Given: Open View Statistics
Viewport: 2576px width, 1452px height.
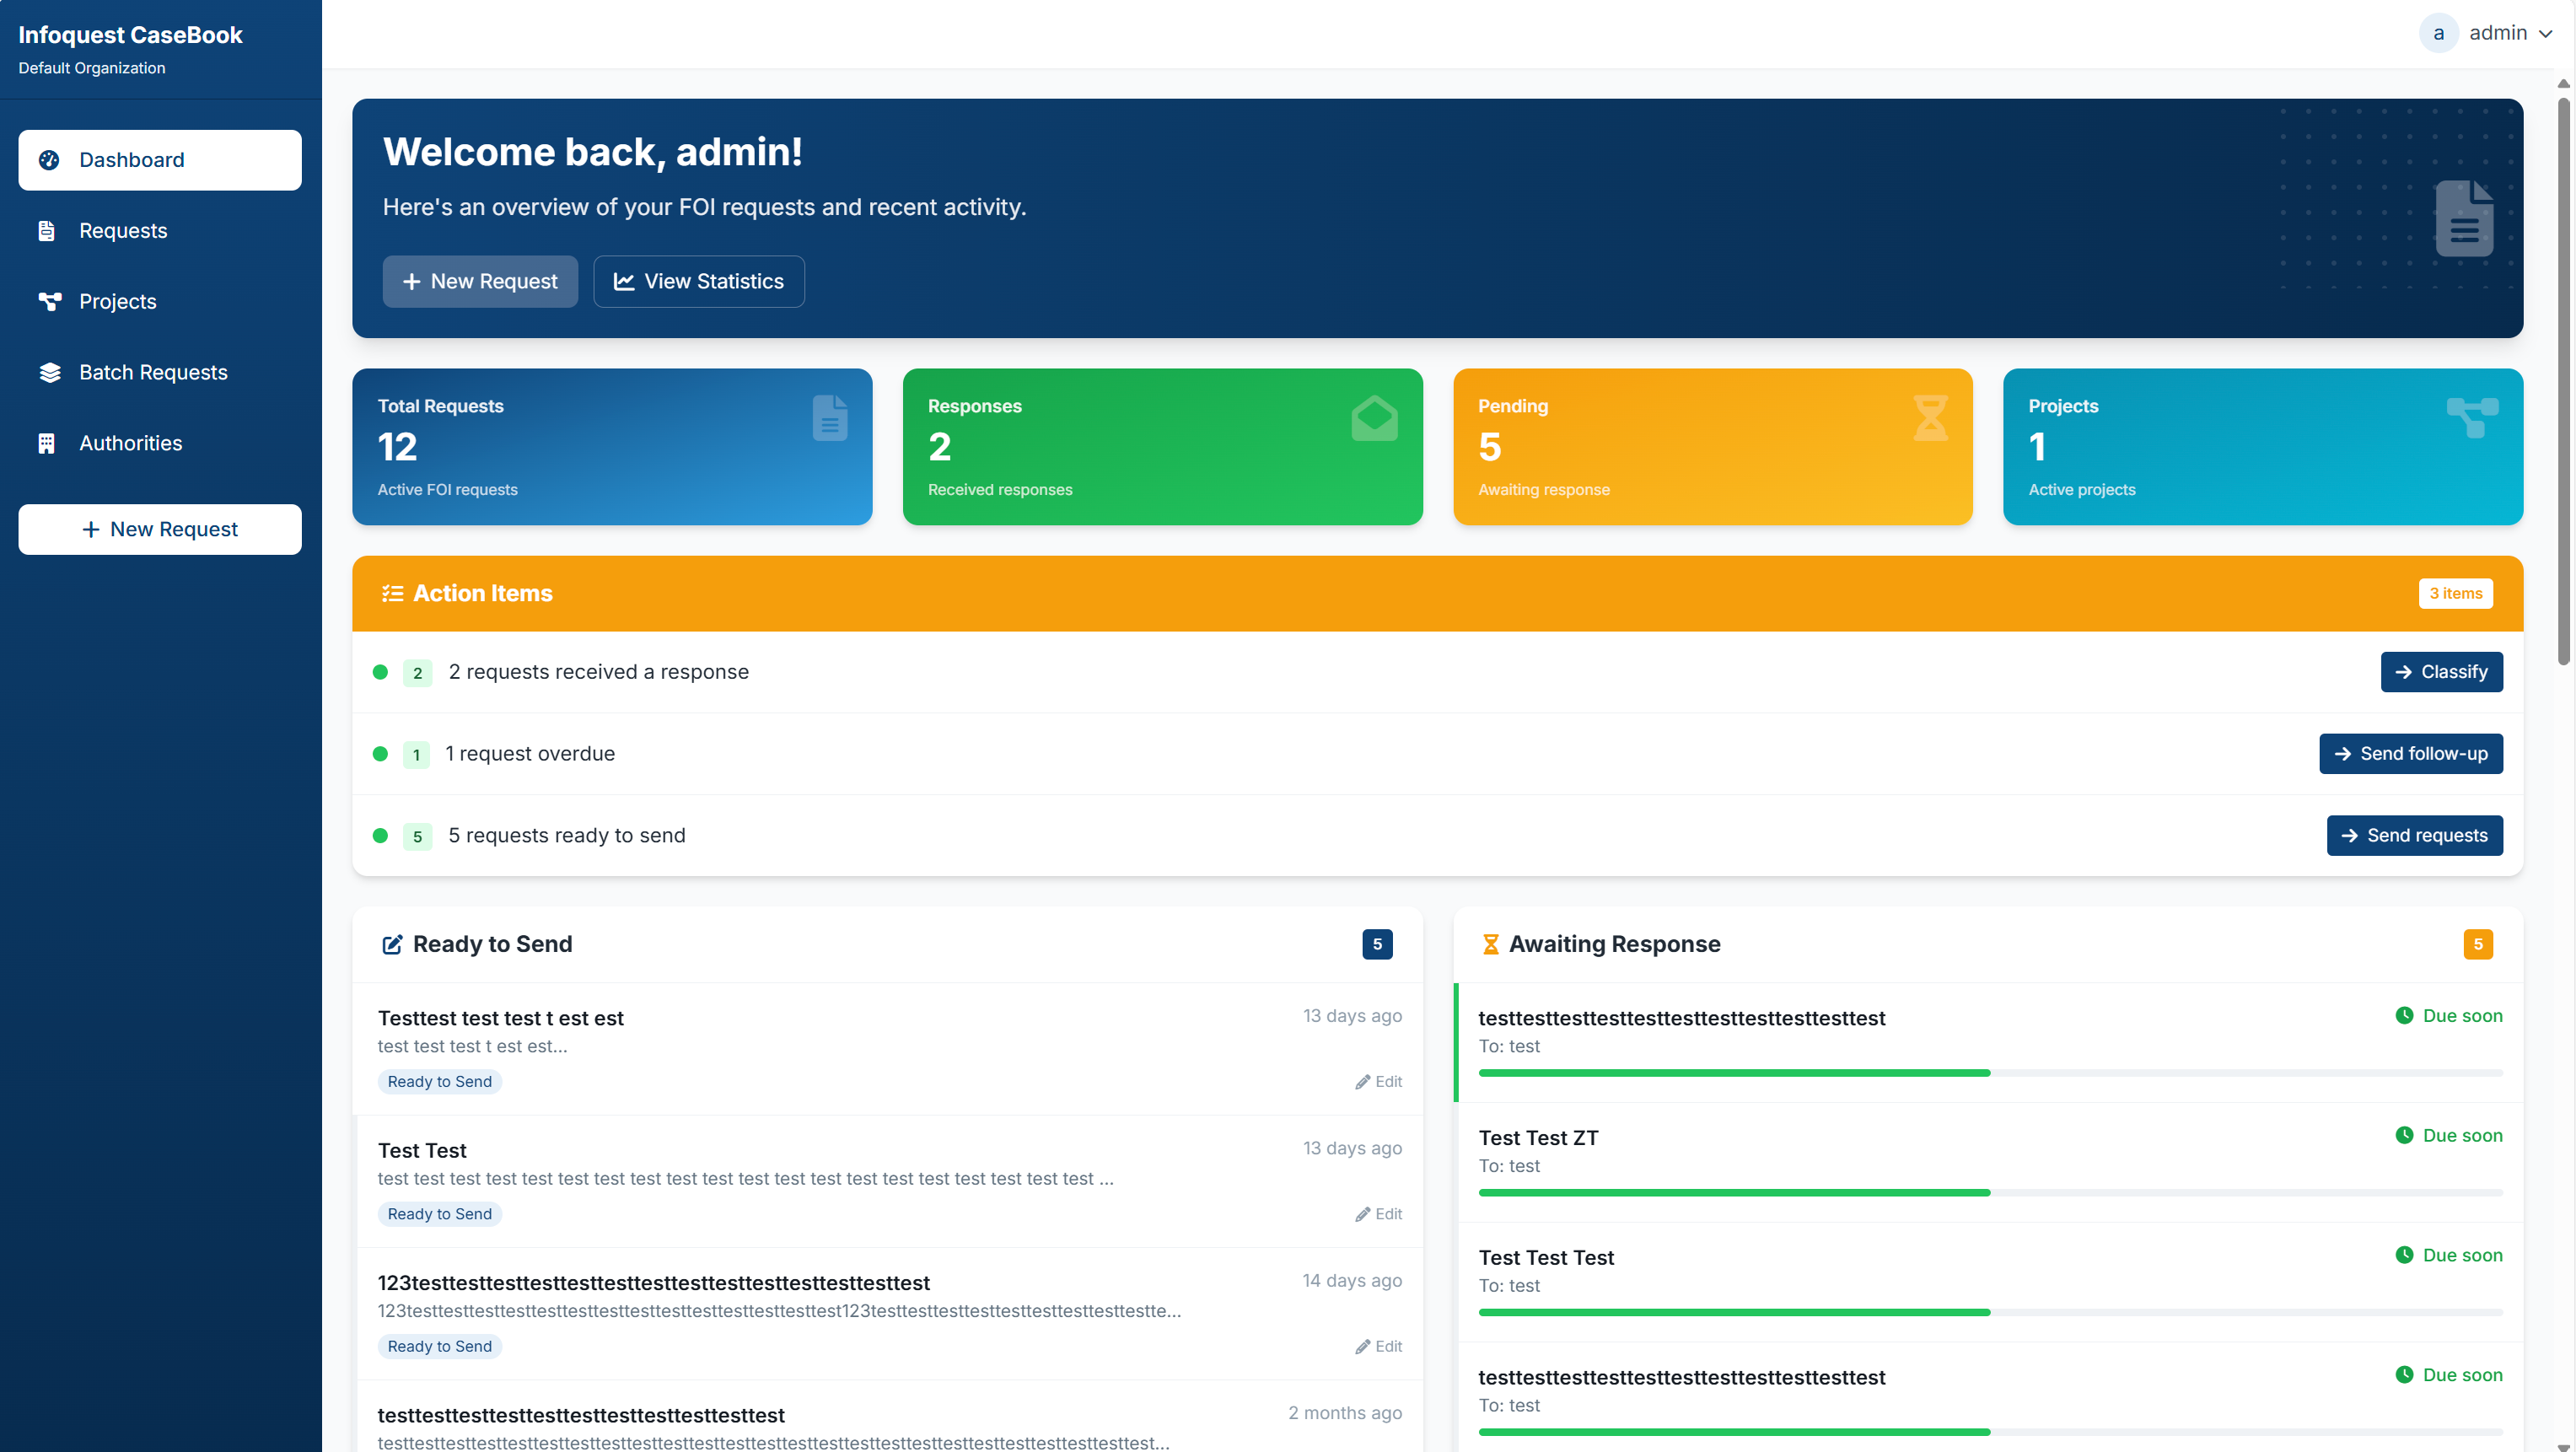Looking at the screenshot, I should 698,281.
